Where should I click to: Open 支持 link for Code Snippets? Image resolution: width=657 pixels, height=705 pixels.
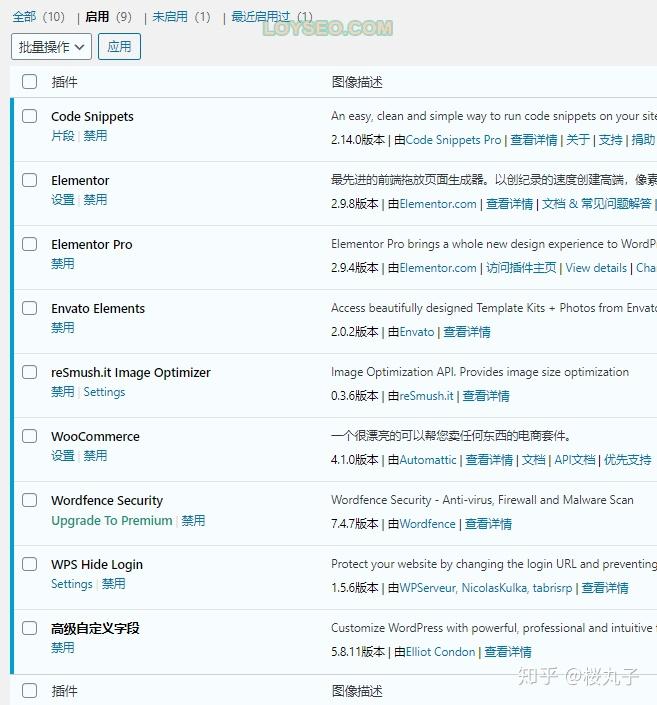(x=611, y=140)
